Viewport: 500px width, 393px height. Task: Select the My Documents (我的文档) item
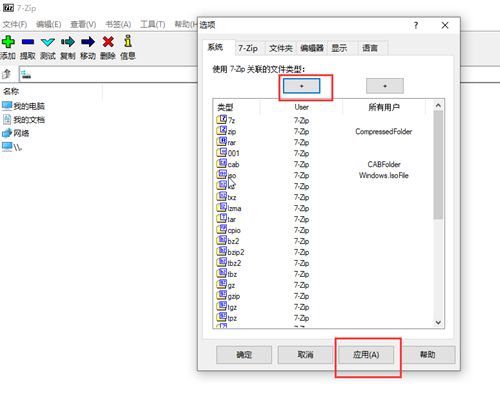[x=23, y=119]
